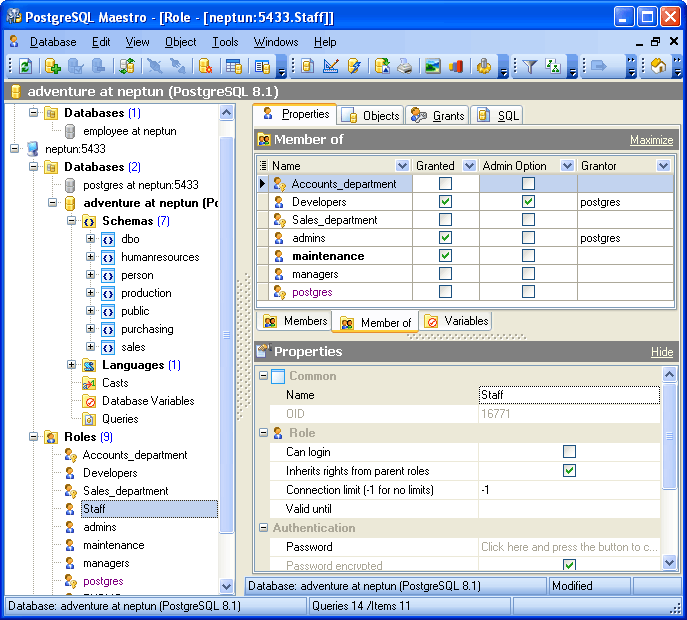The image size is (687, 620).
Task: Click the lightning bolt script icon
Action: [x=354, y=67]
